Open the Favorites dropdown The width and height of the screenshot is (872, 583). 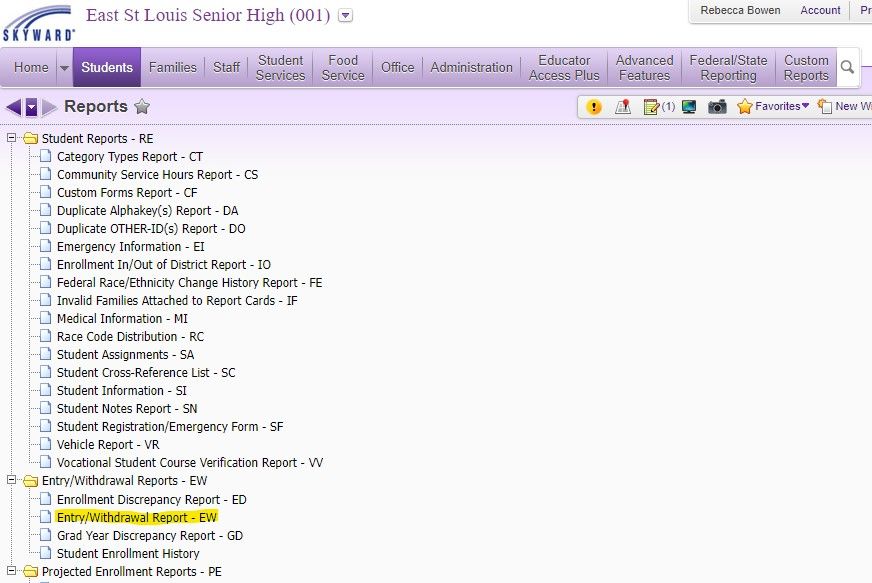click(x=773, y=107)
